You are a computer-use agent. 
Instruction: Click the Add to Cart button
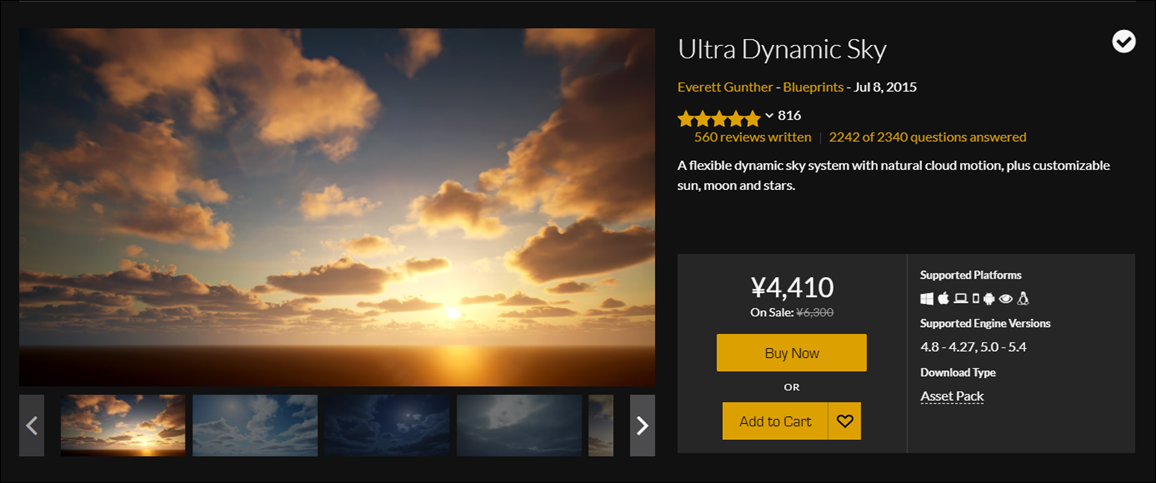pos(776,421)
